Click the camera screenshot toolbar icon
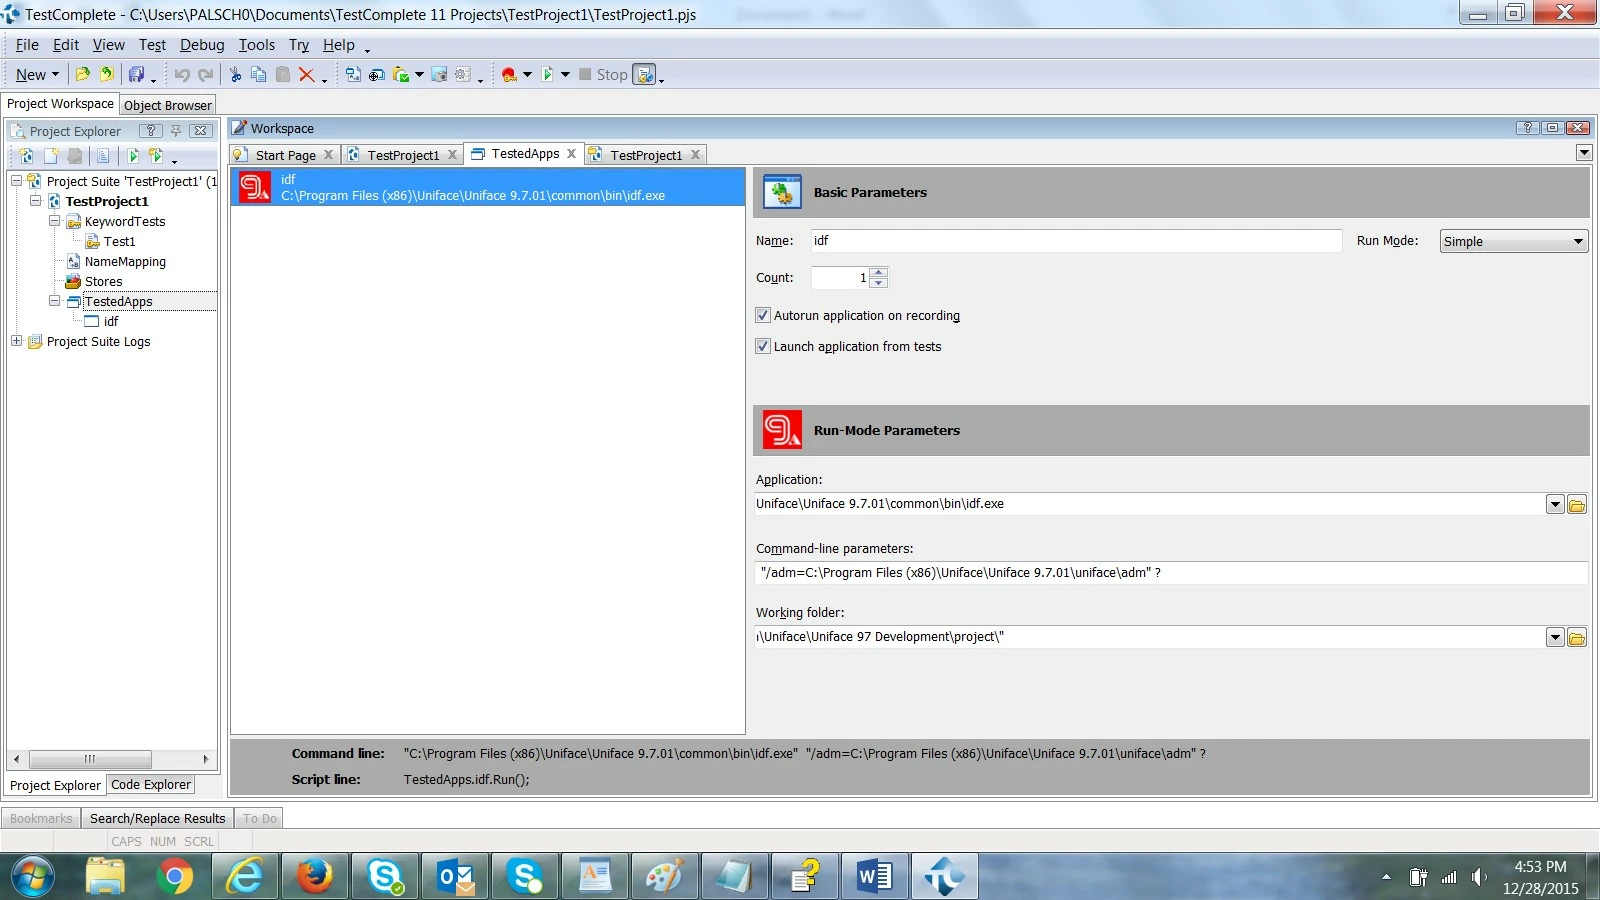Viewport: 1600px width, 900px height. click(x=439, y=75)
